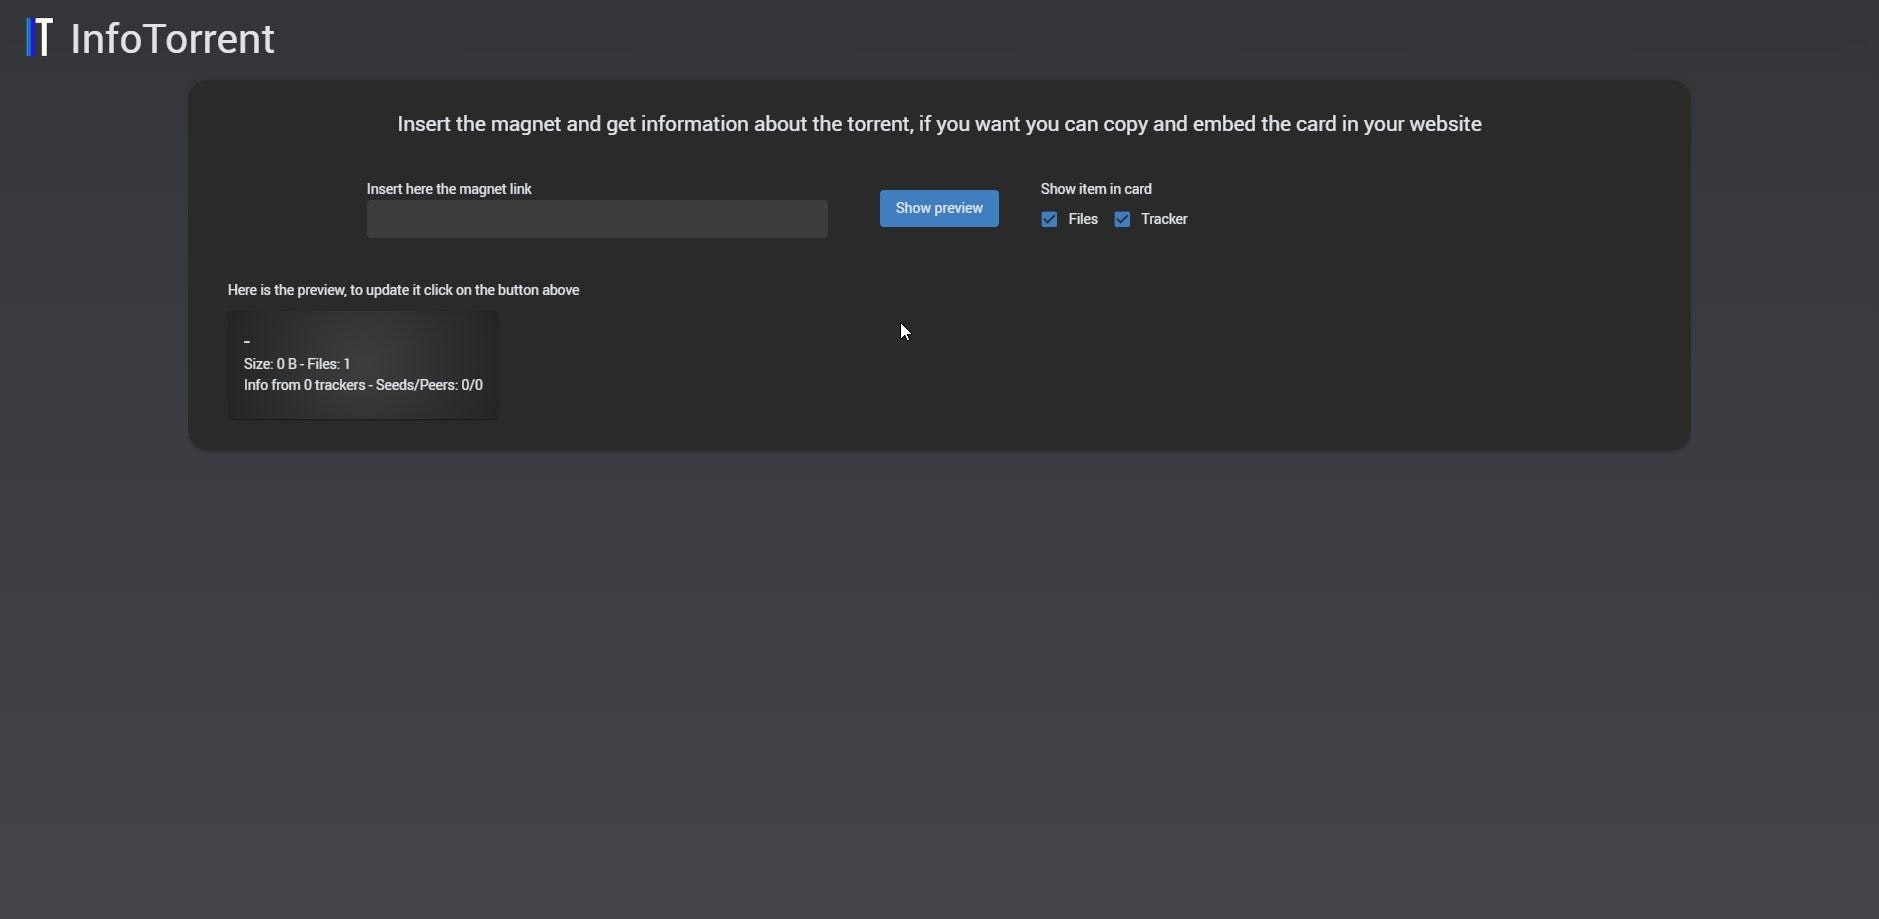Open the InfoTorrent title link
This screenshot has height=919, width=1879.
173,39
